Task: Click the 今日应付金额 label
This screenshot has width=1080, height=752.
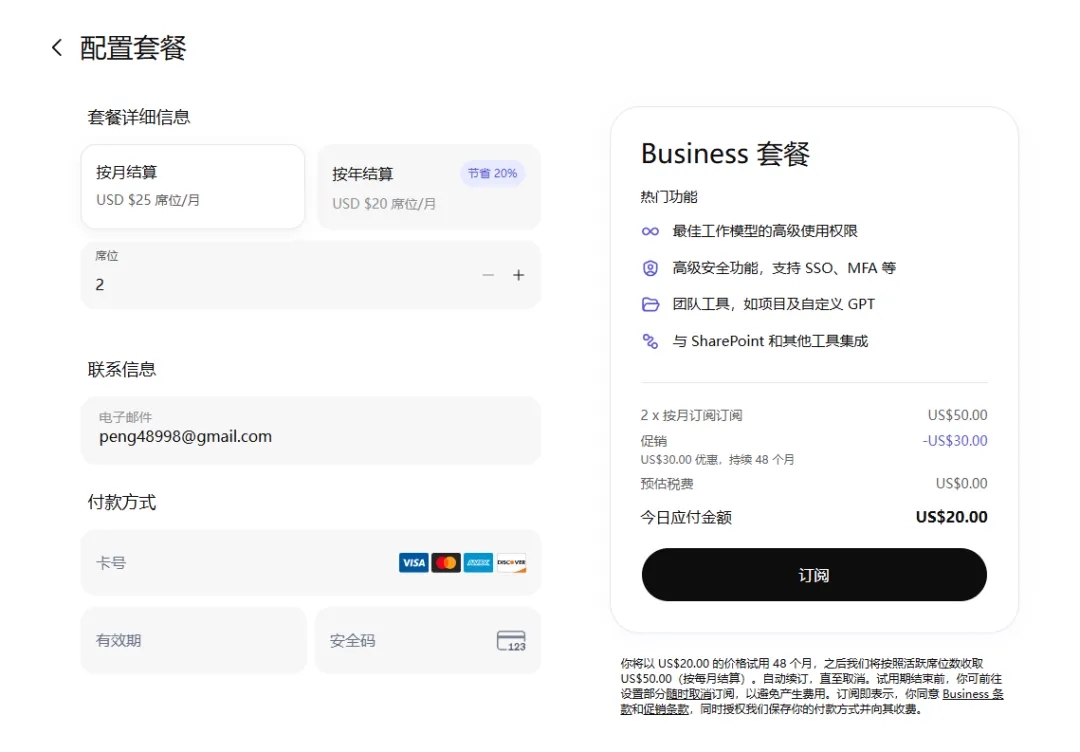Action: coord(686,517)
